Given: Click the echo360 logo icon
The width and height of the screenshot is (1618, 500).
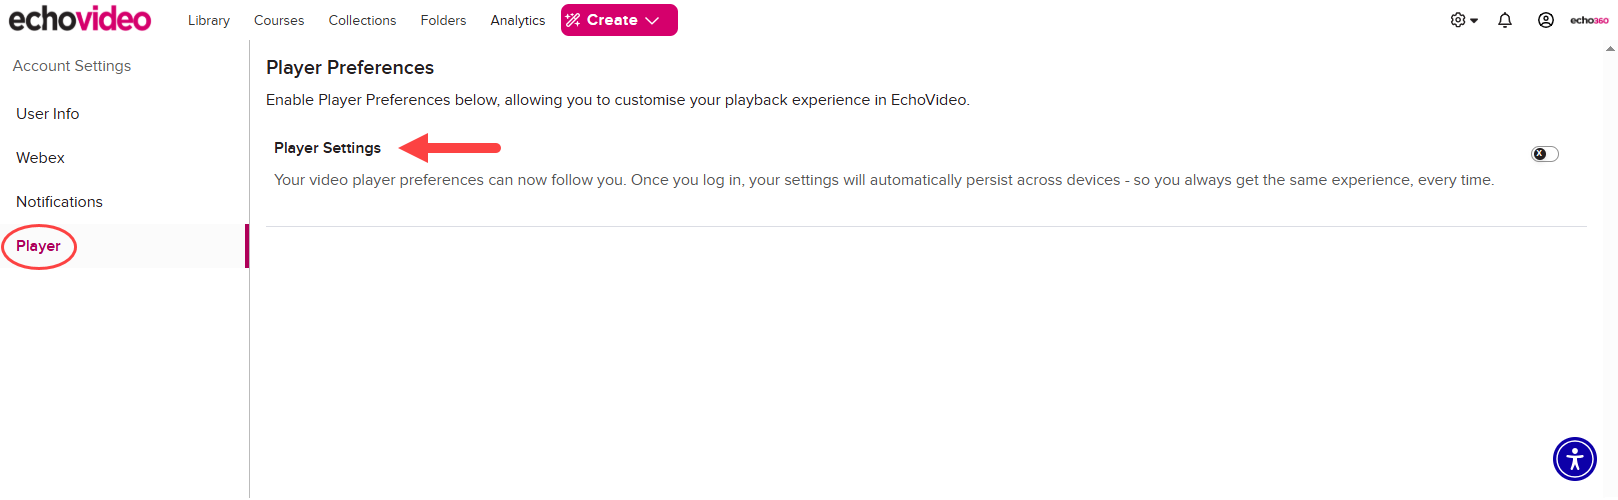Looking at the screenshot, I should 1589,20.
